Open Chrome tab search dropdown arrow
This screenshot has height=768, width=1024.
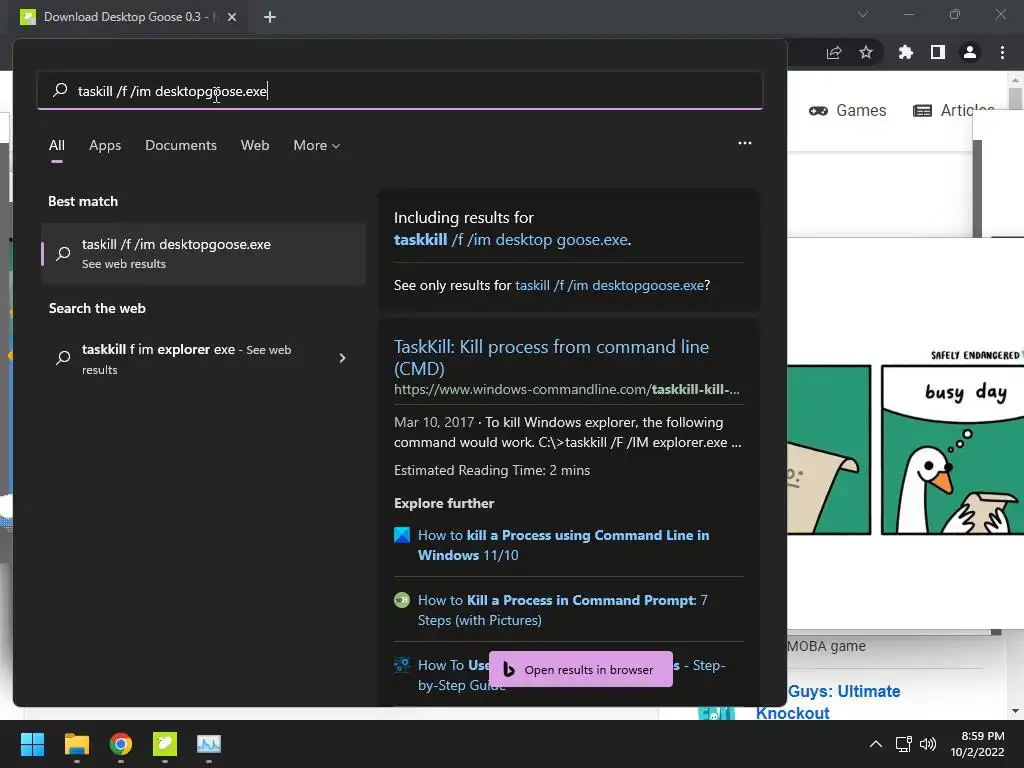[863, 14]
